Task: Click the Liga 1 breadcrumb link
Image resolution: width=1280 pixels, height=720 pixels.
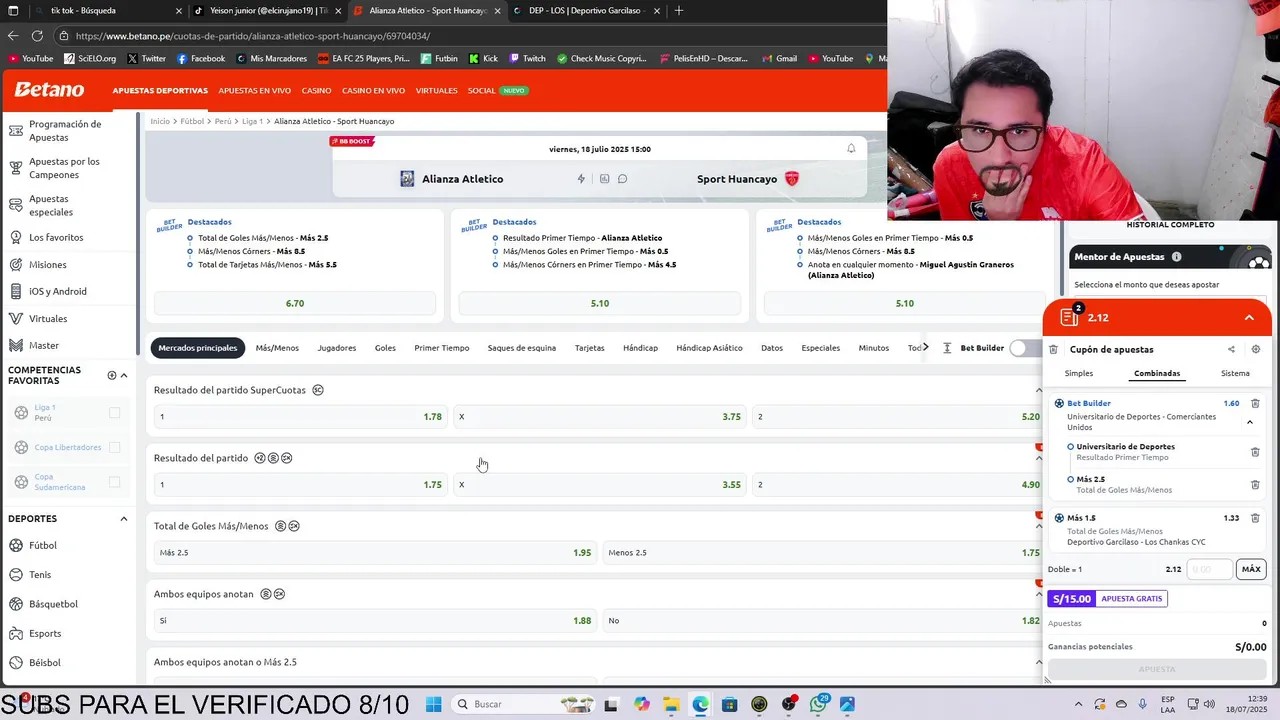Action: 252,121
